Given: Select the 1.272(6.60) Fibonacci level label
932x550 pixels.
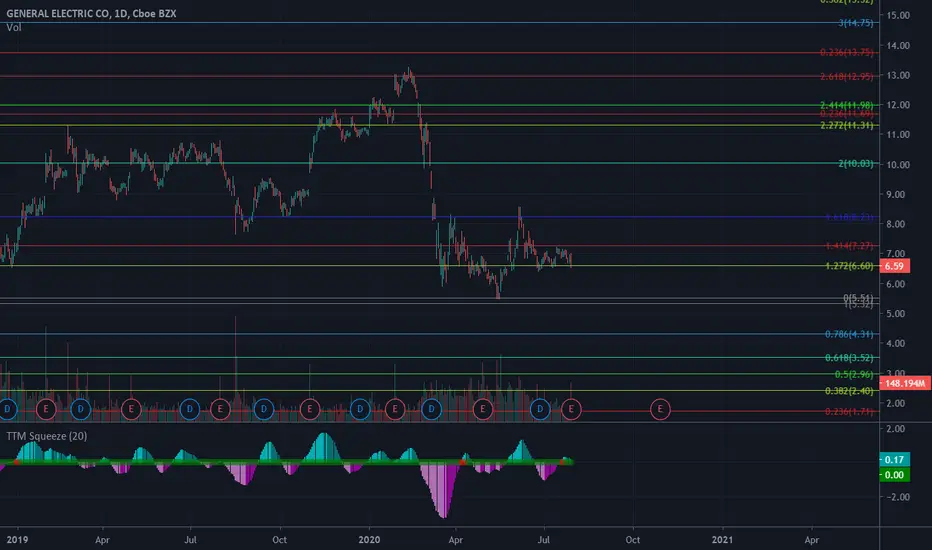Looking at the screenshot, I should [849, 266].
